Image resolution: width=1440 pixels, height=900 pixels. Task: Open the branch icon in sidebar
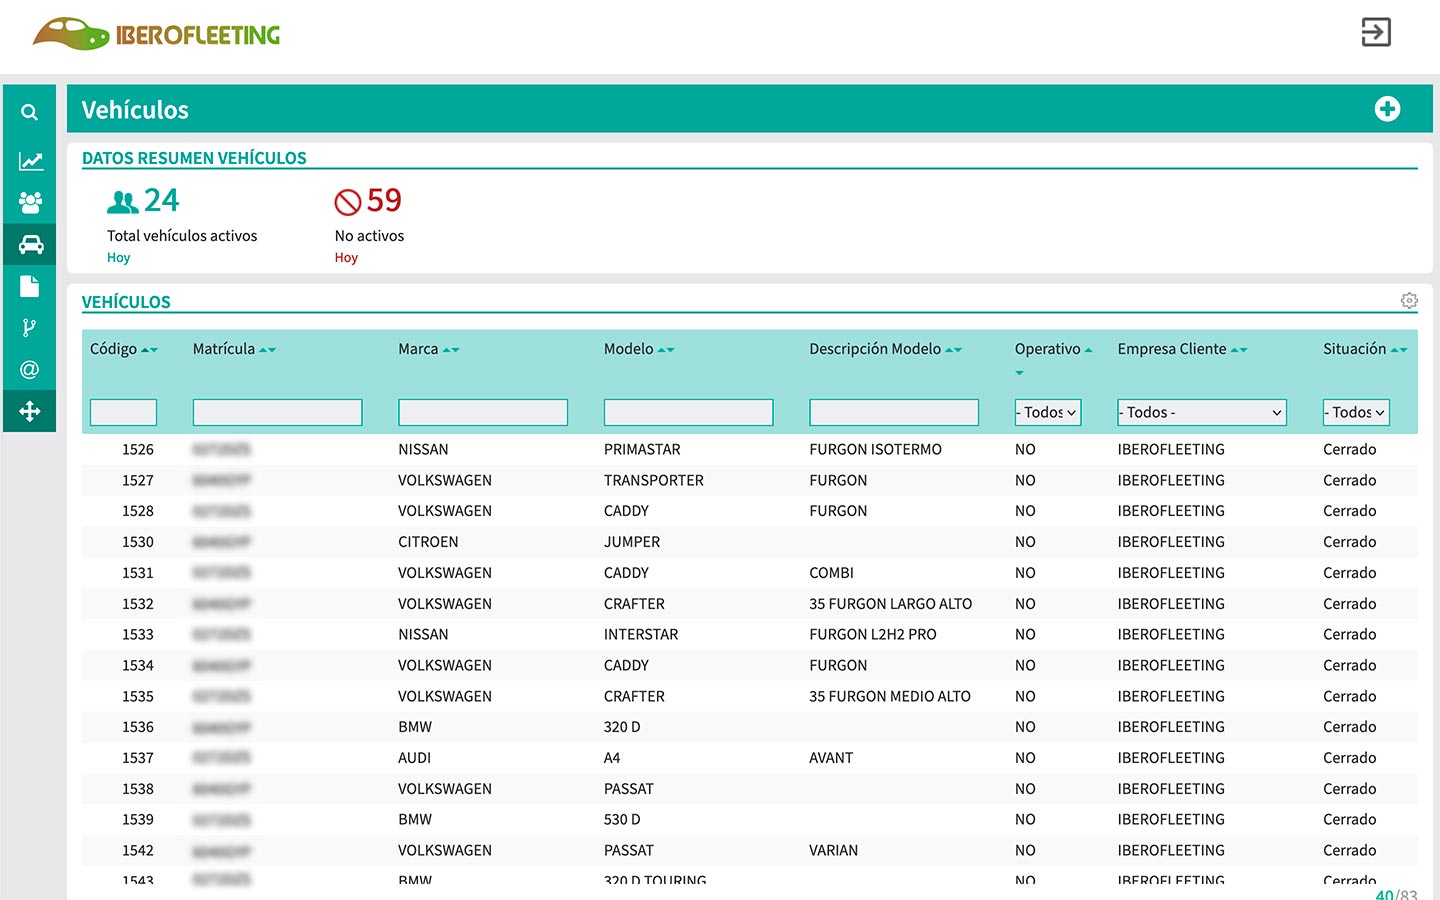pyautogui.click(x=30, y=328)
